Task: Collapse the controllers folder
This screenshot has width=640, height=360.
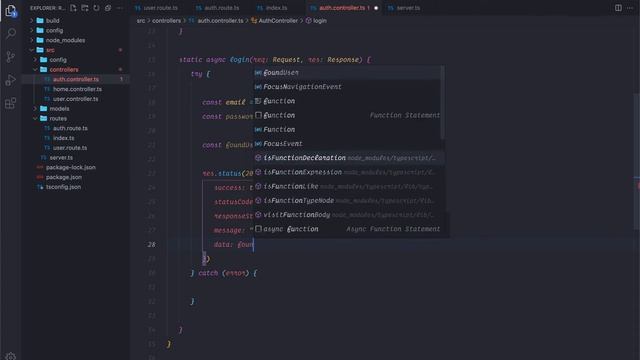Action: (x=35, y=69)
